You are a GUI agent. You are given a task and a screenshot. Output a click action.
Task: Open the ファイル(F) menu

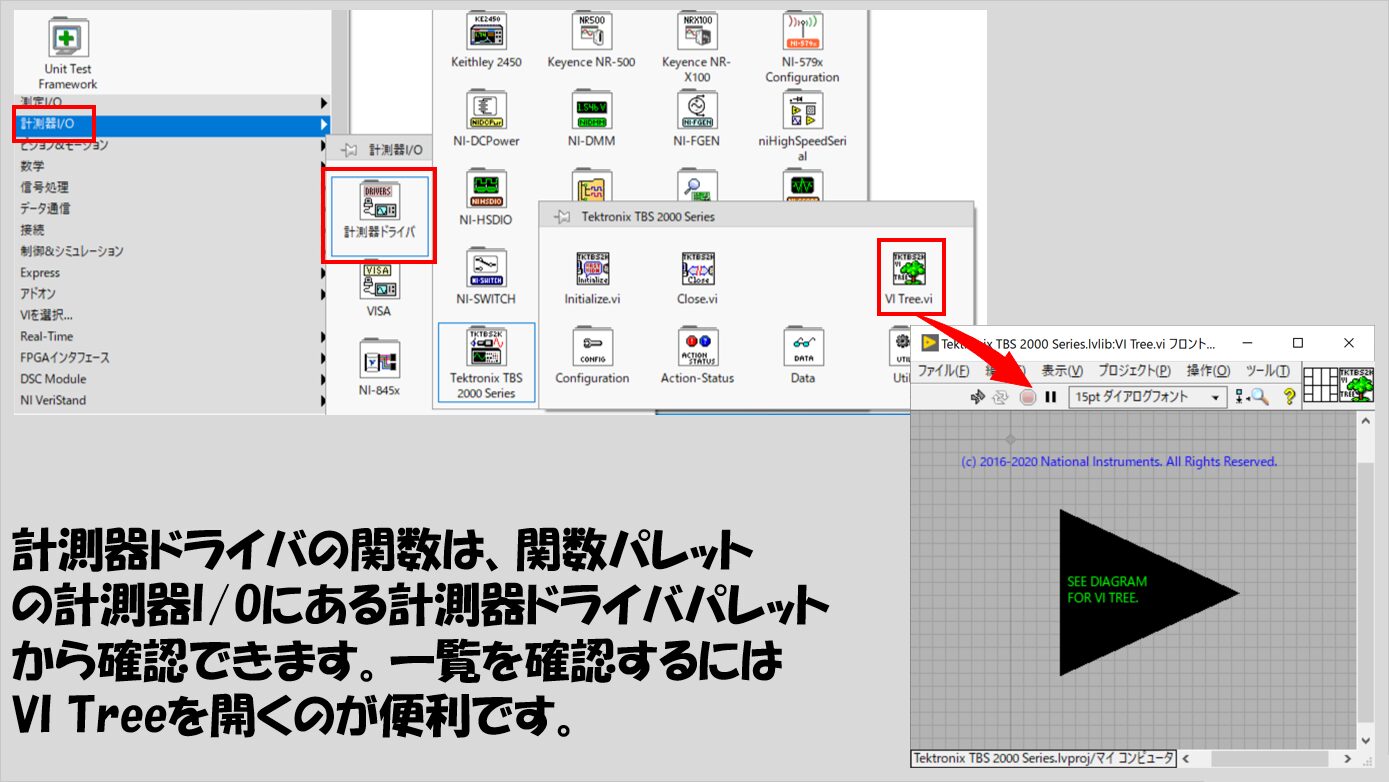pos(943,371)
